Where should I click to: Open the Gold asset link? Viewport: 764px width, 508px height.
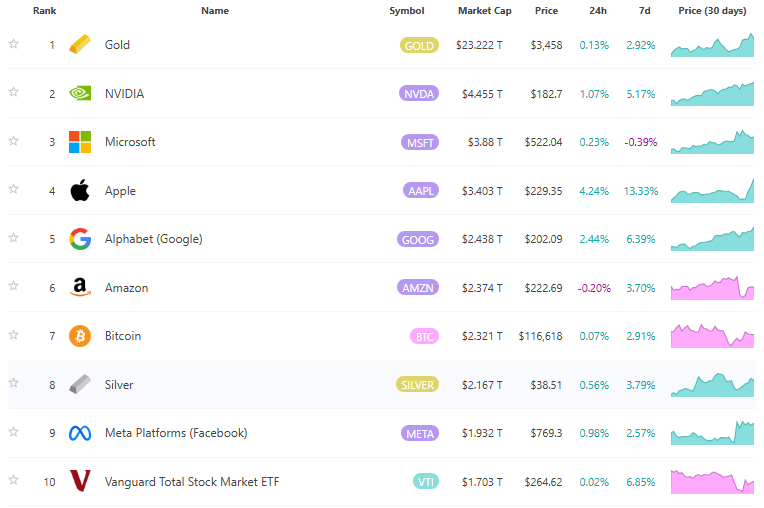click(x=117, y=45)
